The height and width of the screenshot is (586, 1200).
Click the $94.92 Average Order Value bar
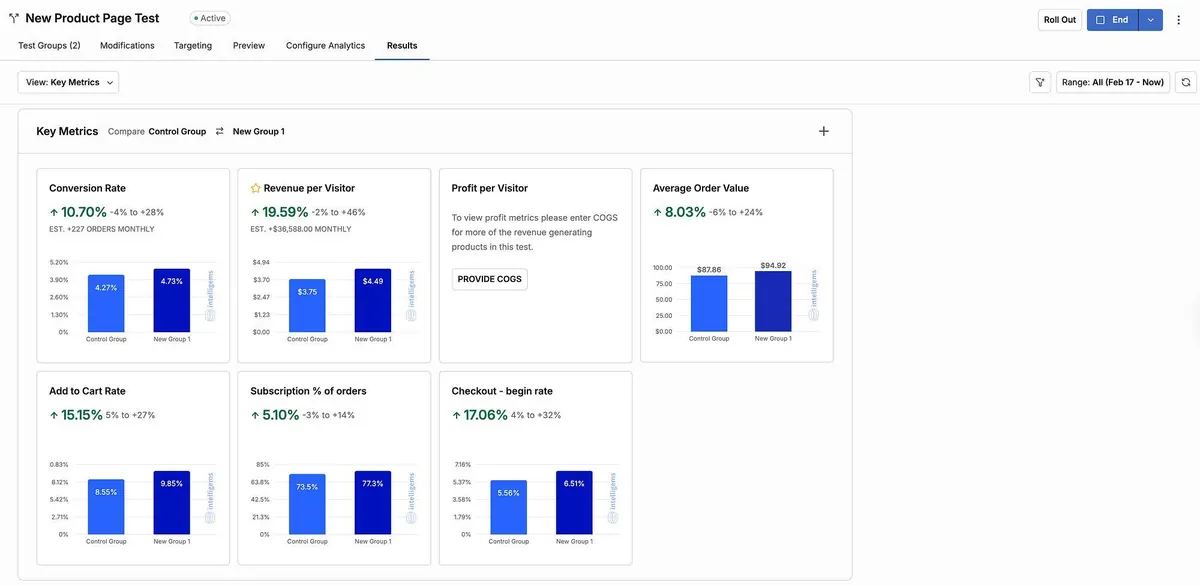[773, 302]
